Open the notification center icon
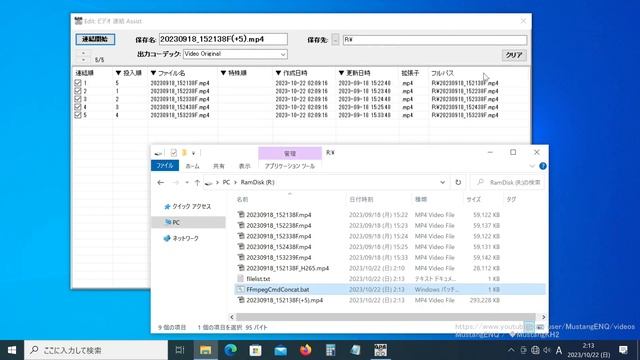The image size is (640, 360). coord(623,350)
